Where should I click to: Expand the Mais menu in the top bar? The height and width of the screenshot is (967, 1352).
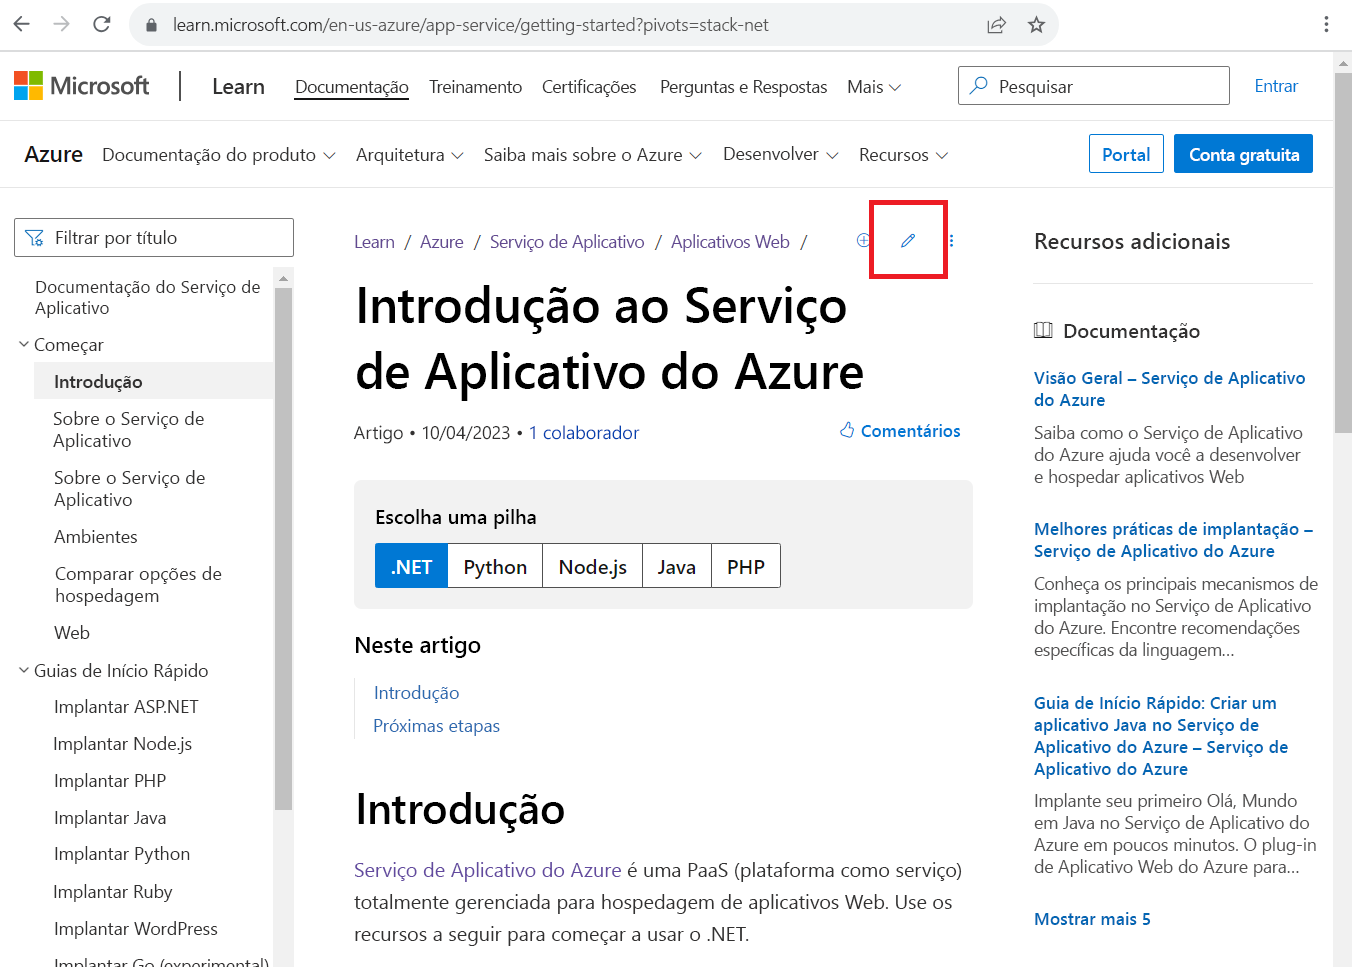pyautogui.click(x=873, y=87)
